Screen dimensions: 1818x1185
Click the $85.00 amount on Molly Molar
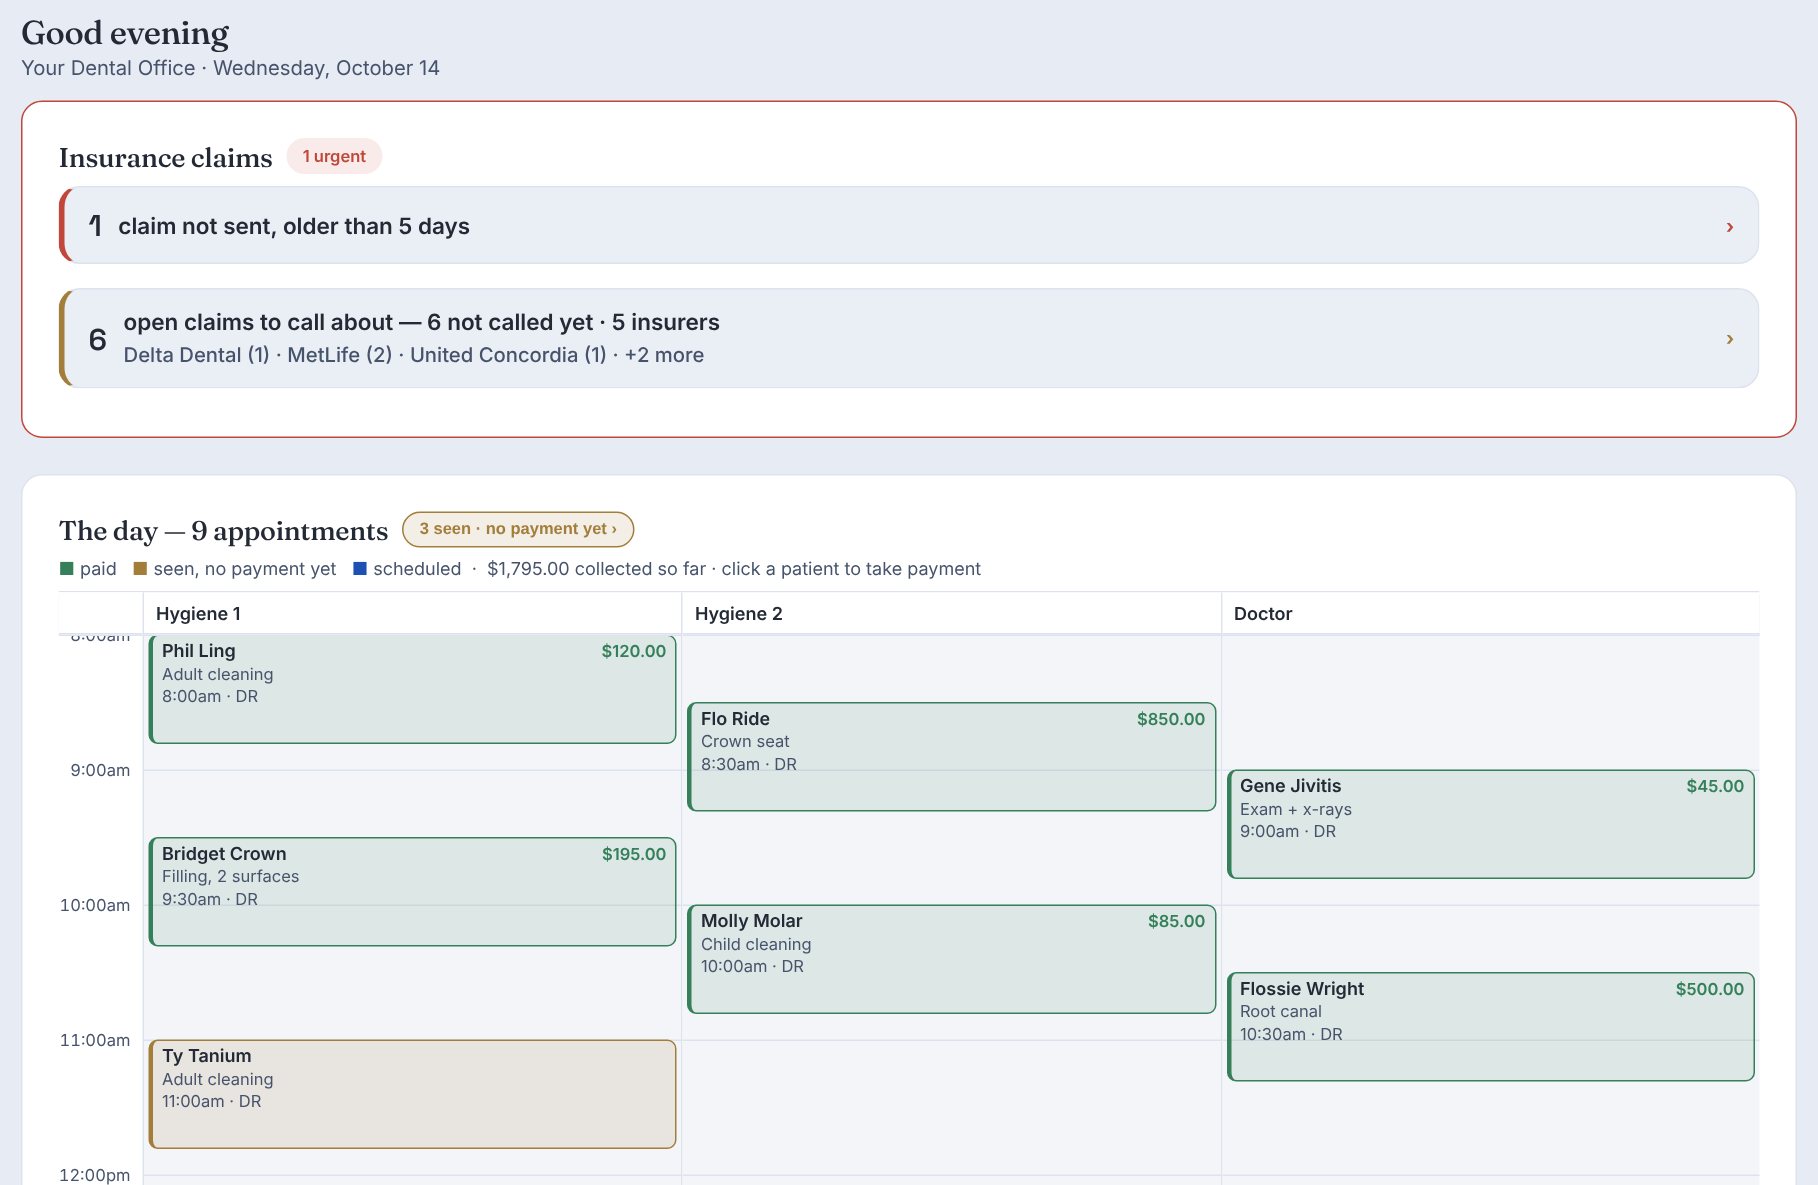[1176, 921]
